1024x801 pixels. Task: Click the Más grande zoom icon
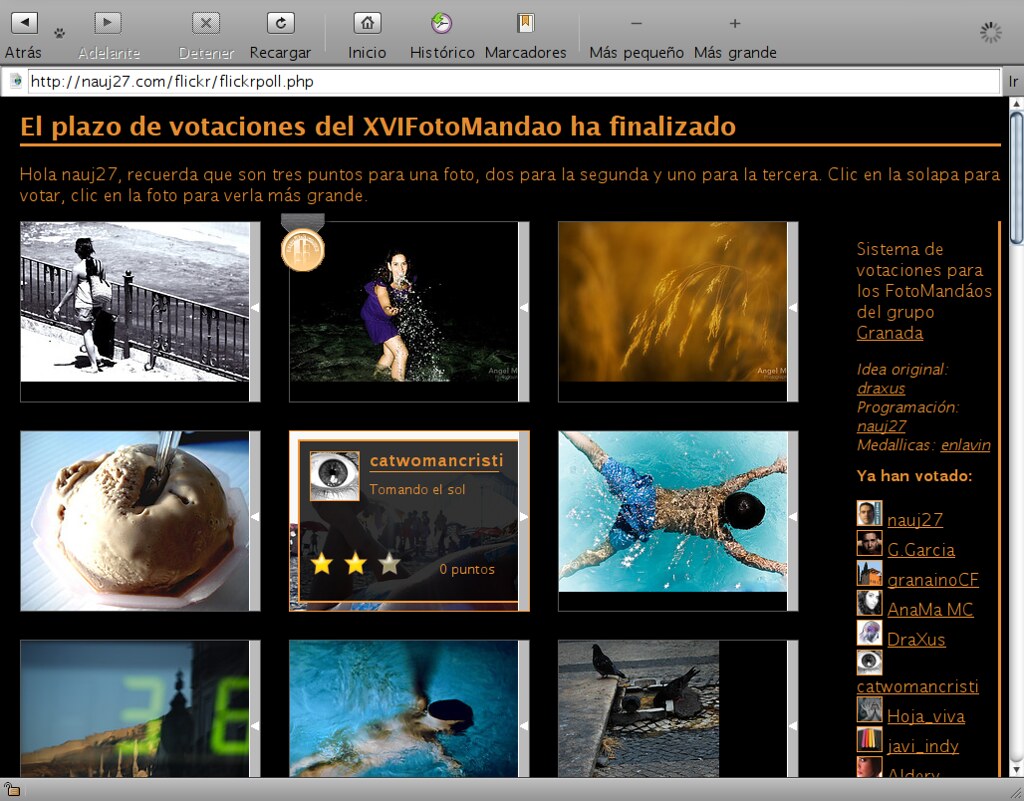click(x=734, y=22)
